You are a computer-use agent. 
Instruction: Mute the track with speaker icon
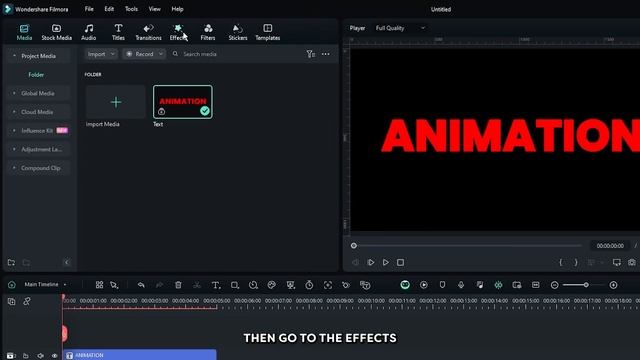click(x=40, y=356)
